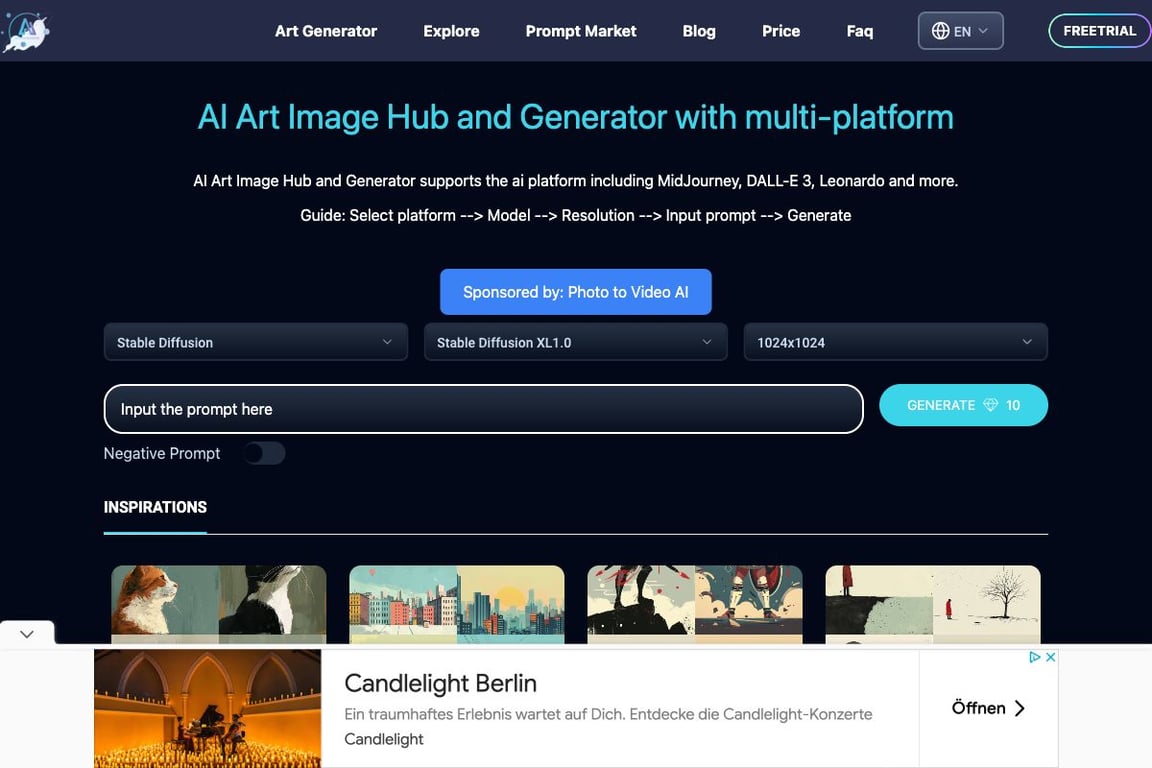The width and height of the screenshot is (1152, 768).
Task: Click the Öffnen ad button
Action: [988, 708]
